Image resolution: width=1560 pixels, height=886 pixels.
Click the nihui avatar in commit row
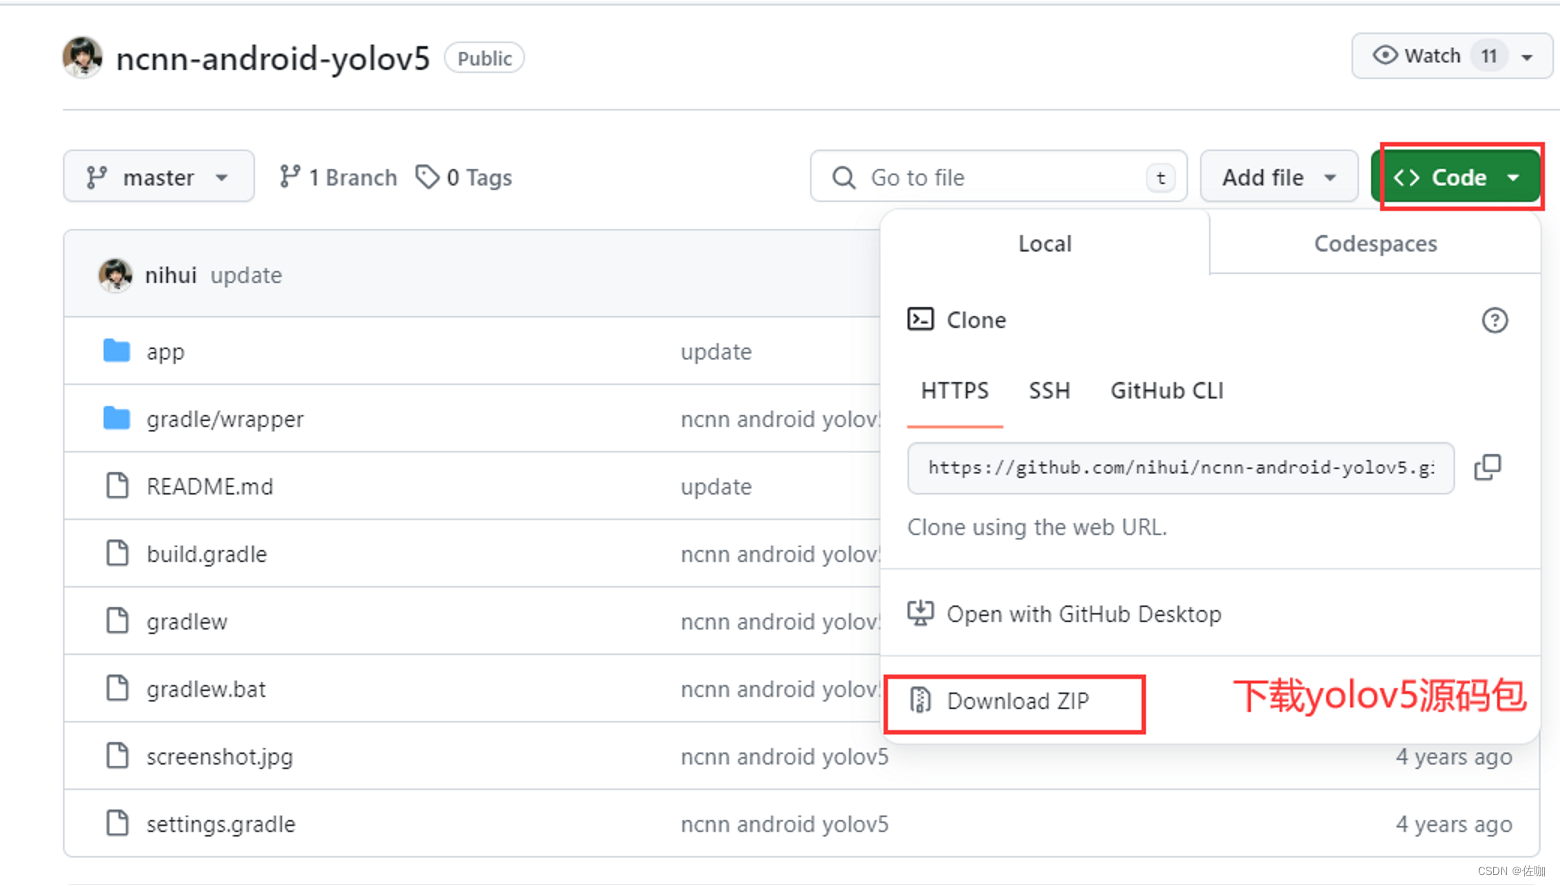pos(115,275)
